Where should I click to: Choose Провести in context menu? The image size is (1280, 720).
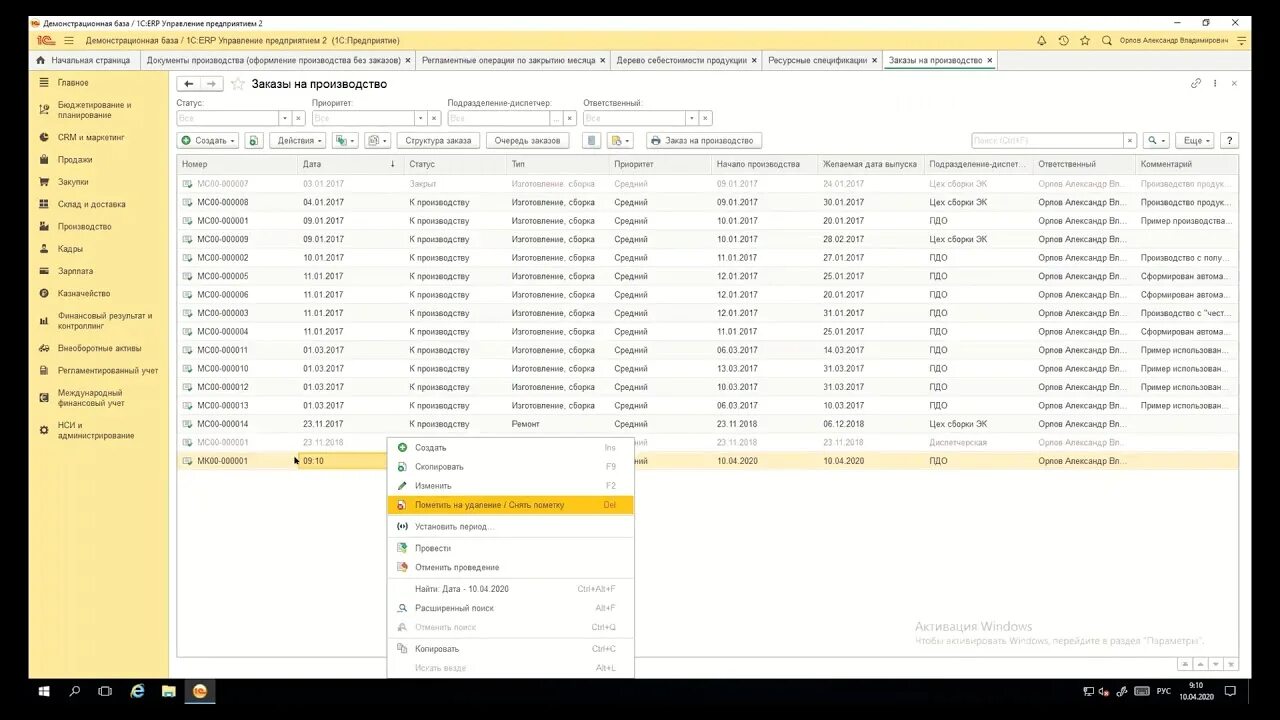(510, 548)
